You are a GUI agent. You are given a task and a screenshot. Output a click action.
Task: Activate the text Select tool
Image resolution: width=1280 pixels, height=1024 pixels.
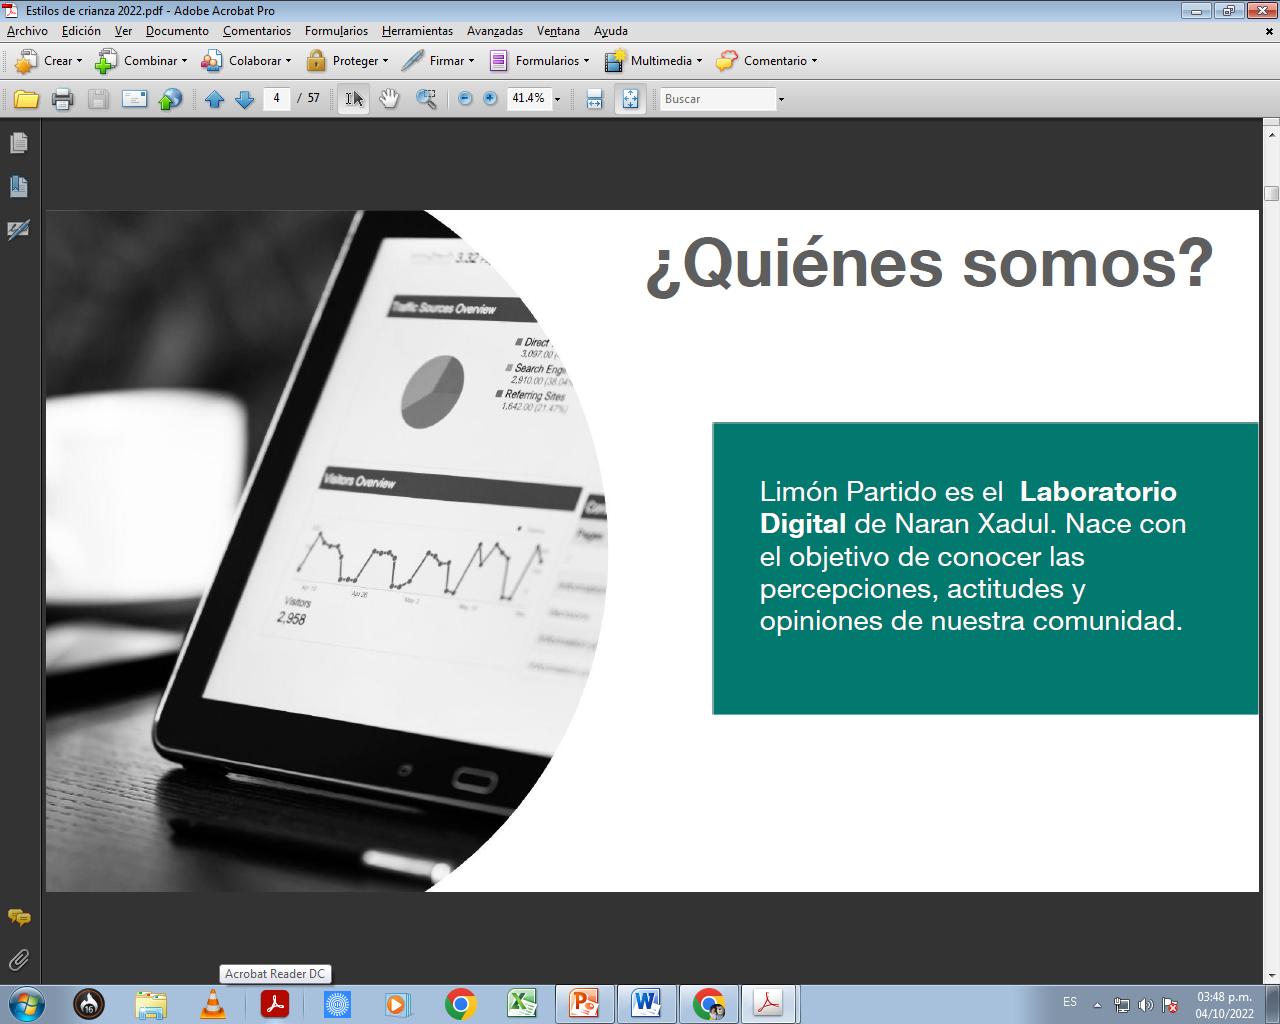click(x=354, y=99)
